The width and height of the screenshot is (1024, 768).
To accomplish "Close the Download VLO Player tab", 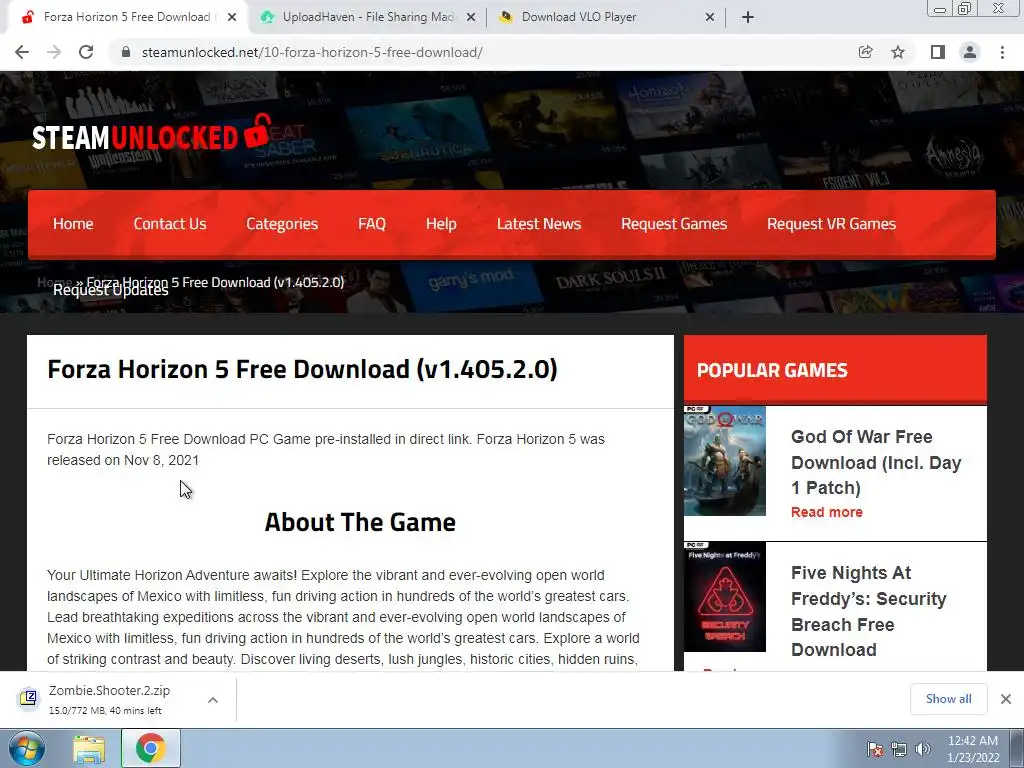I will tap(710, 17).
